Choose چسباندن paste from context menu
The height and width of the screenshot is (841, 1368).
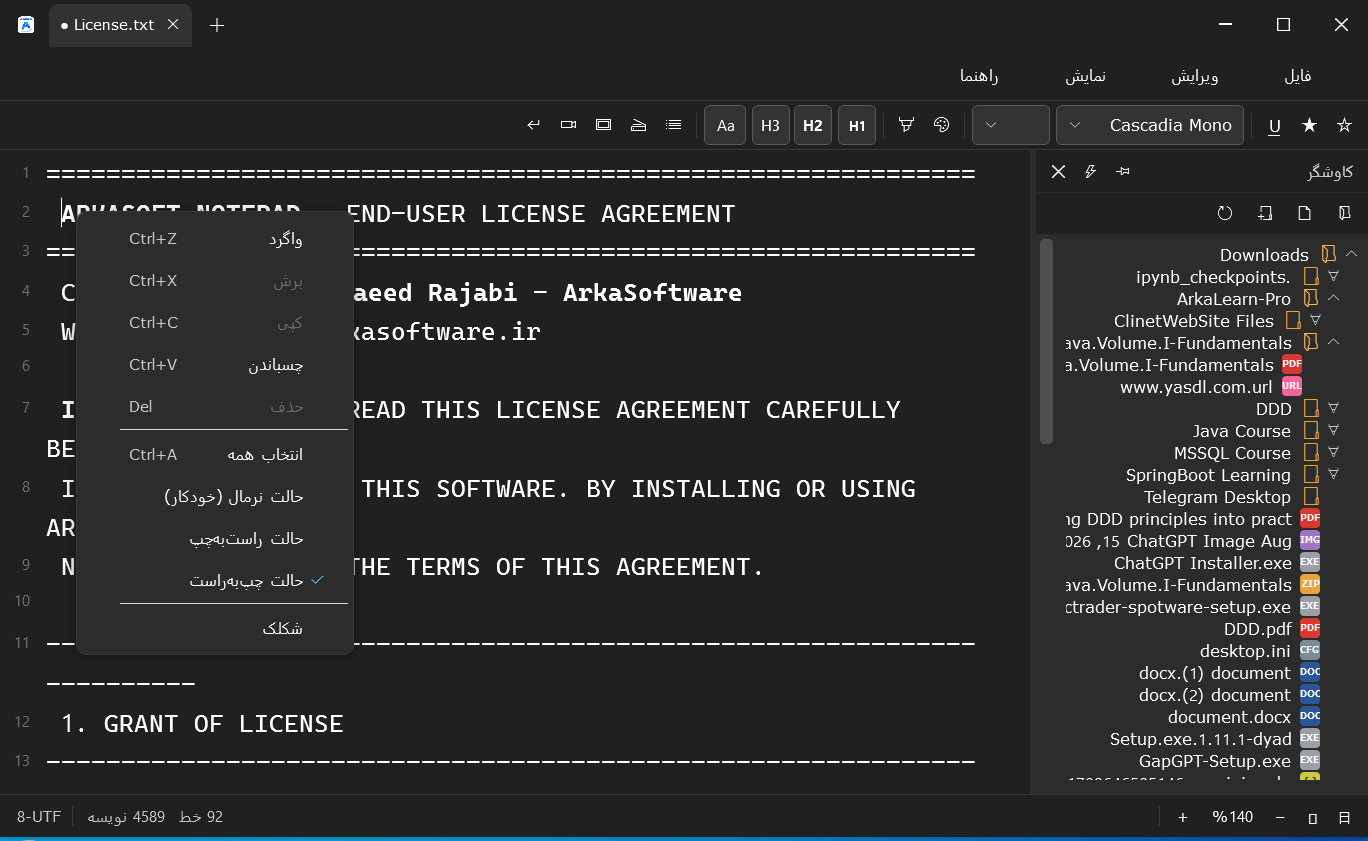tap(214, 365)
